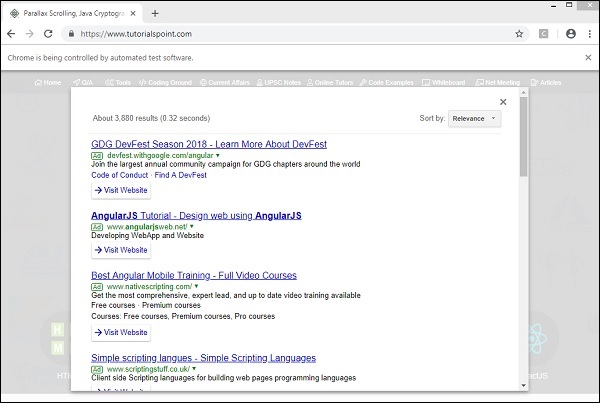The image size is (600, 403).
Task: Open the Find A DevFest link
Action: pyautogui.click(x=181, y=175)
